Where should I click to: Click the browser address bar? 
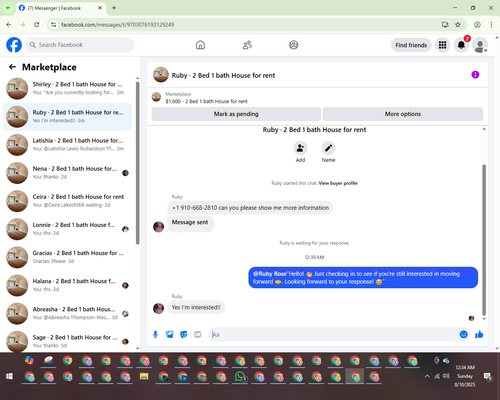tap(247, 25)
